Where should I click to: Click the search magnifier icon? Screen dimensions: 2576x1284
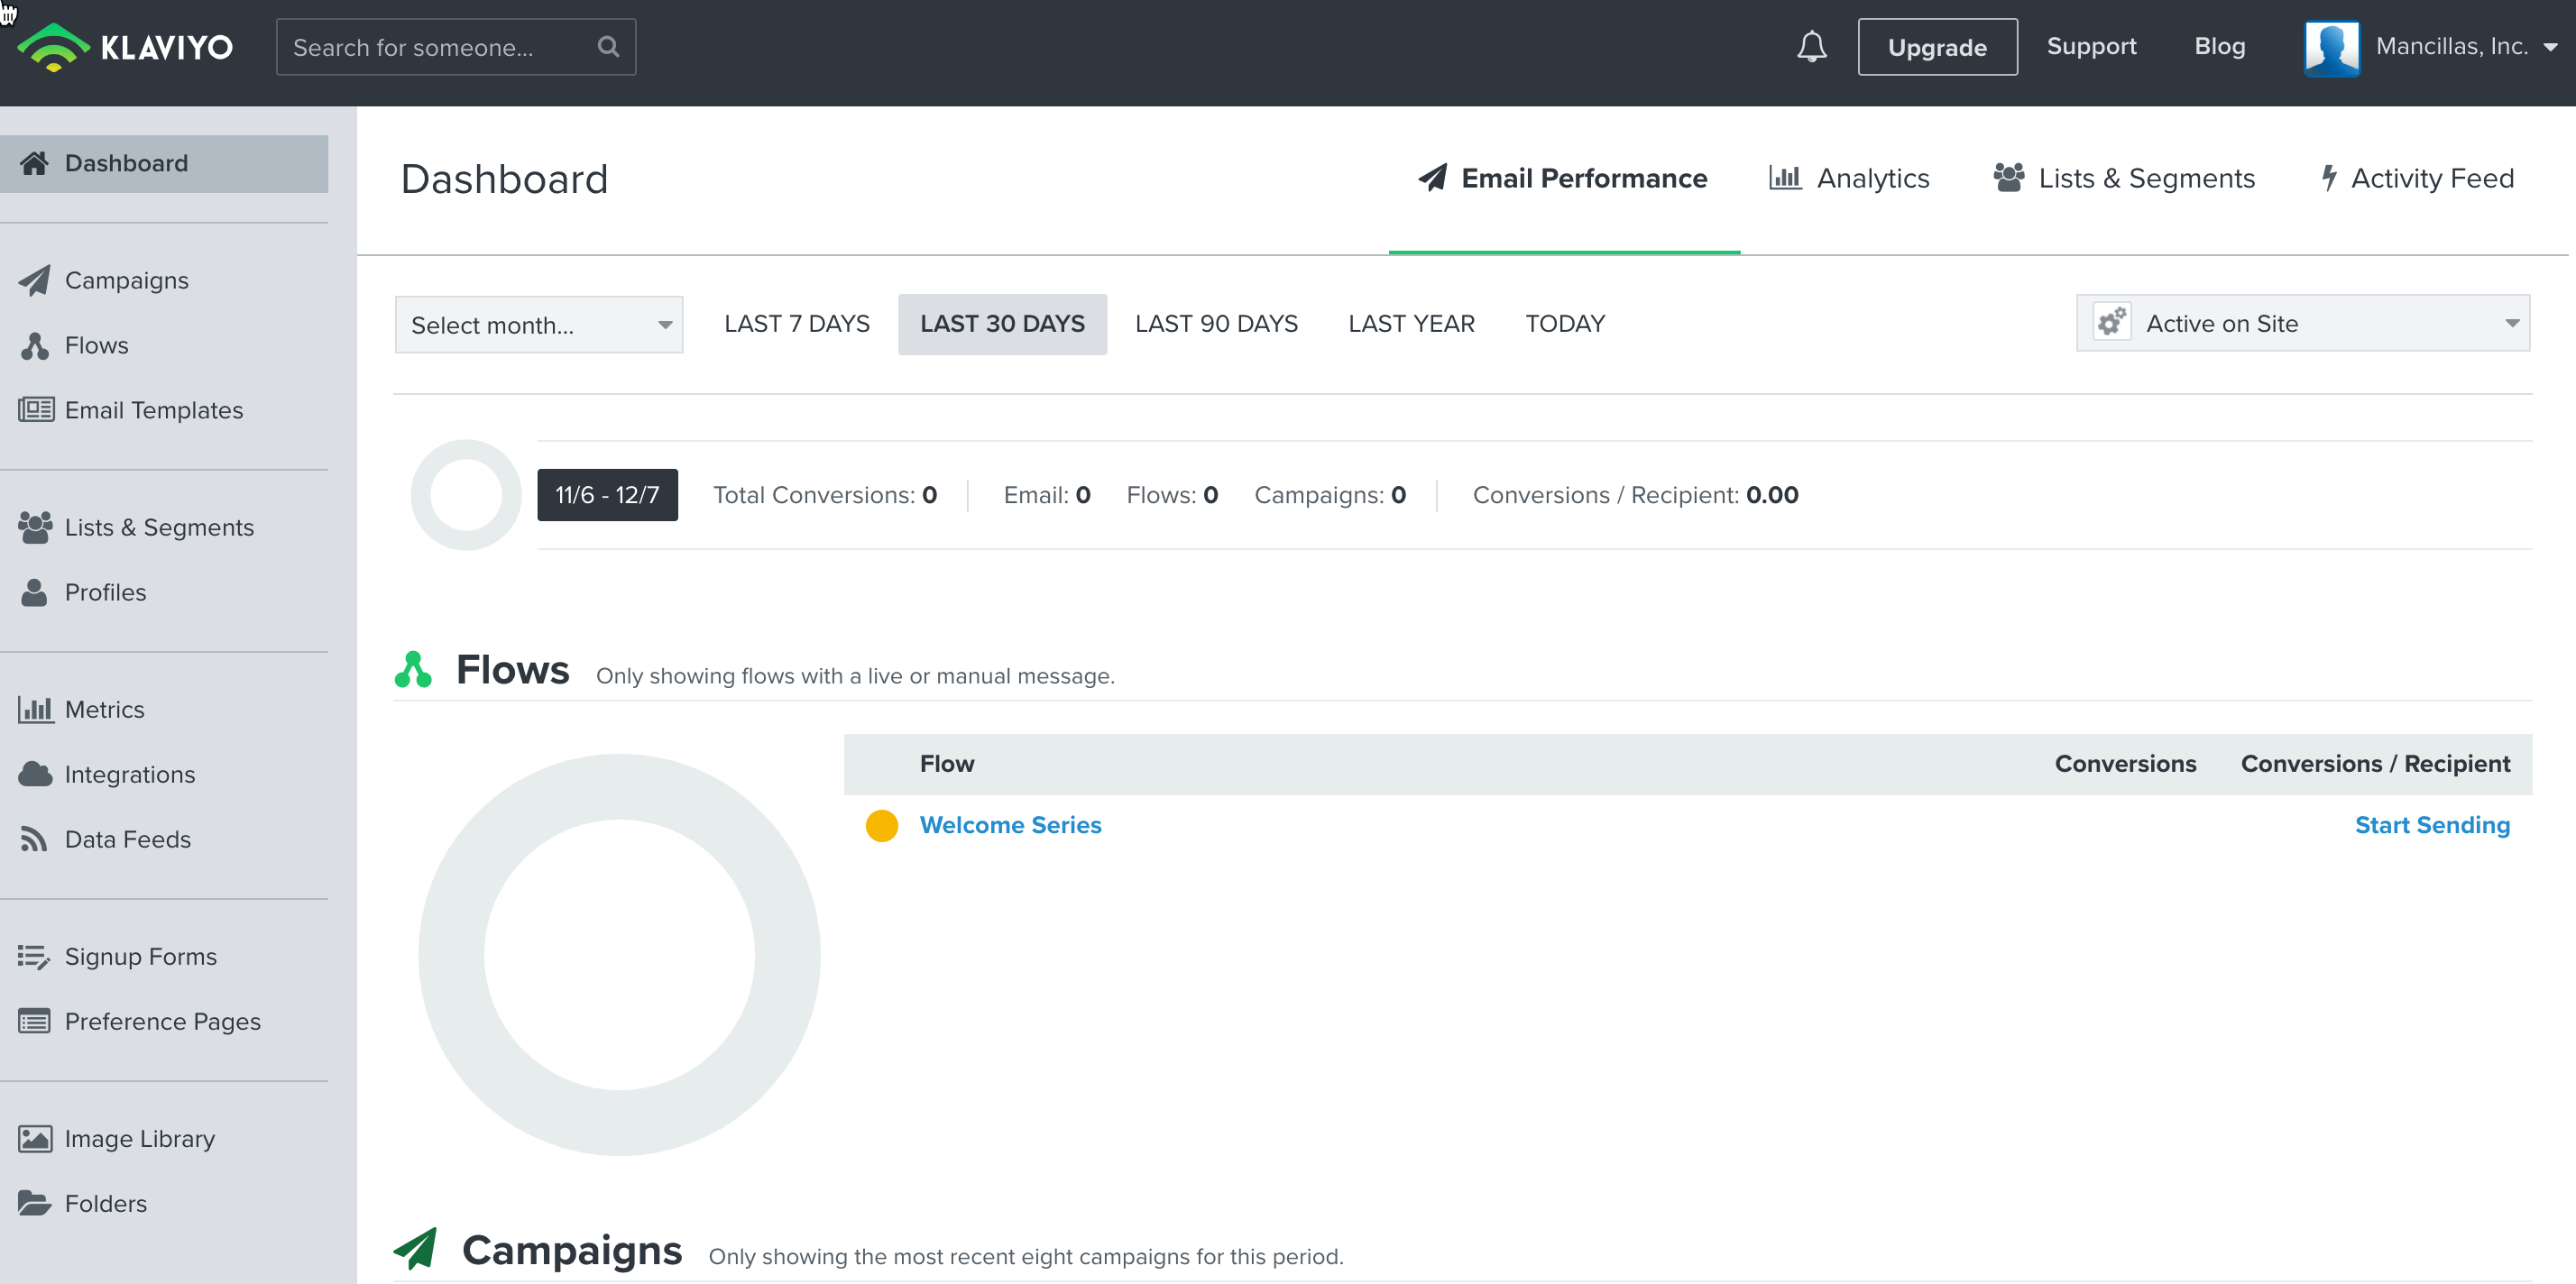pos(608,47)
